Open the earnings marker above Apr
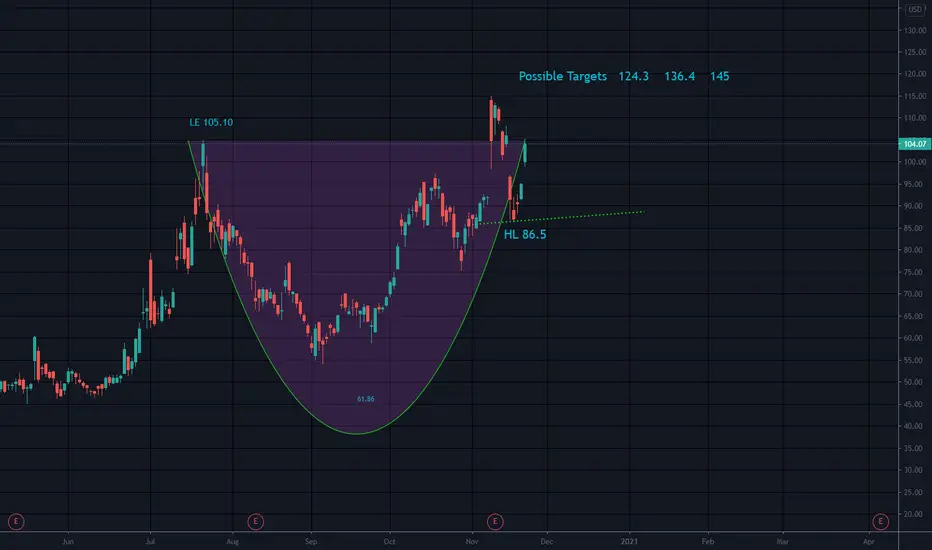The height and width of the screenshot is (550, 932). point(880,521)
